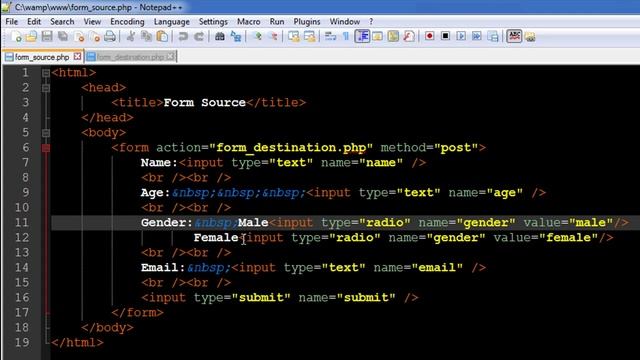Click the Paste clipboard icon
This screenshot has width=640, height=360.
click(x=162, y=36)
